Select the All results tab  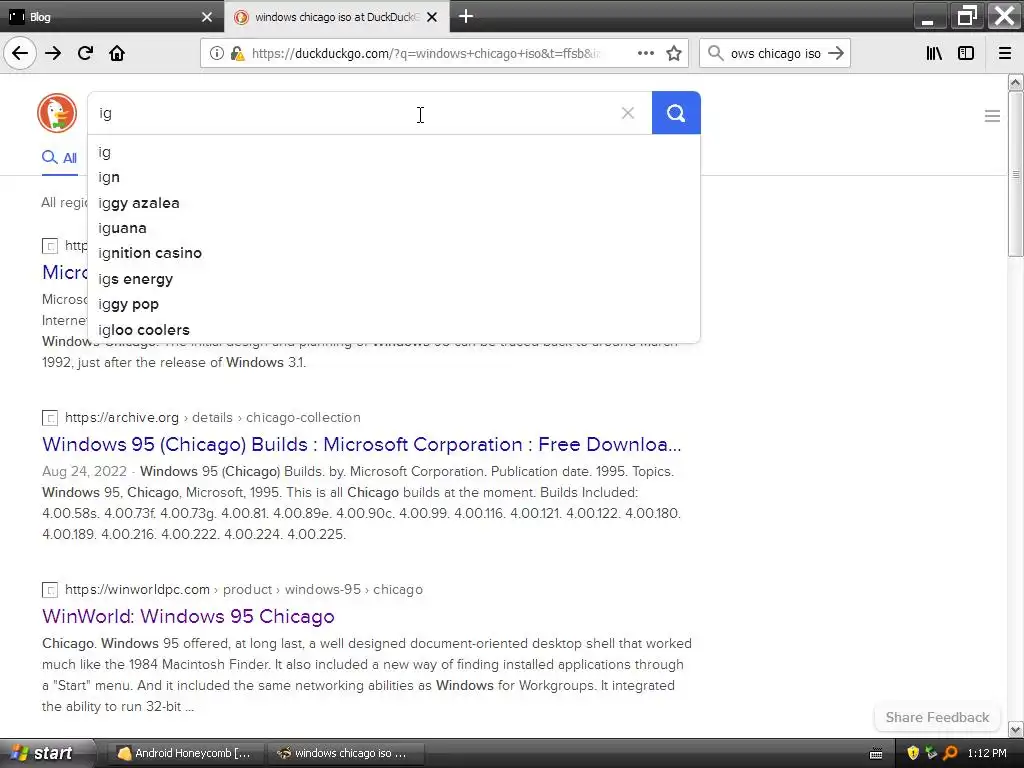(x=60, y=158)
